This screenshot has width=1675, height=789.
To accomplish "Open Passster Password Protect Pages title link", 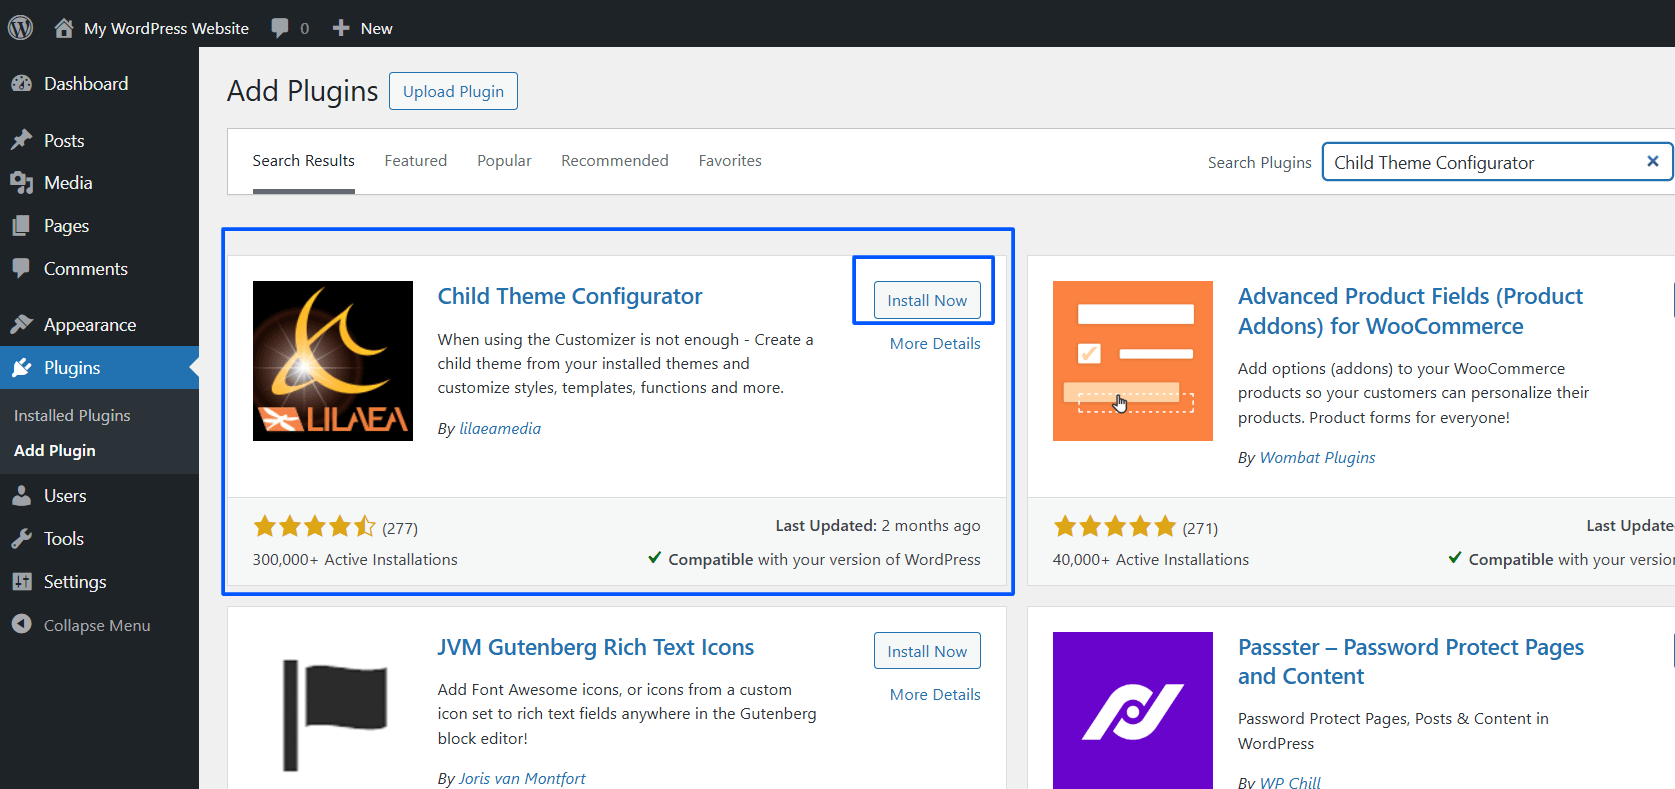I will tap(1411, 662).
